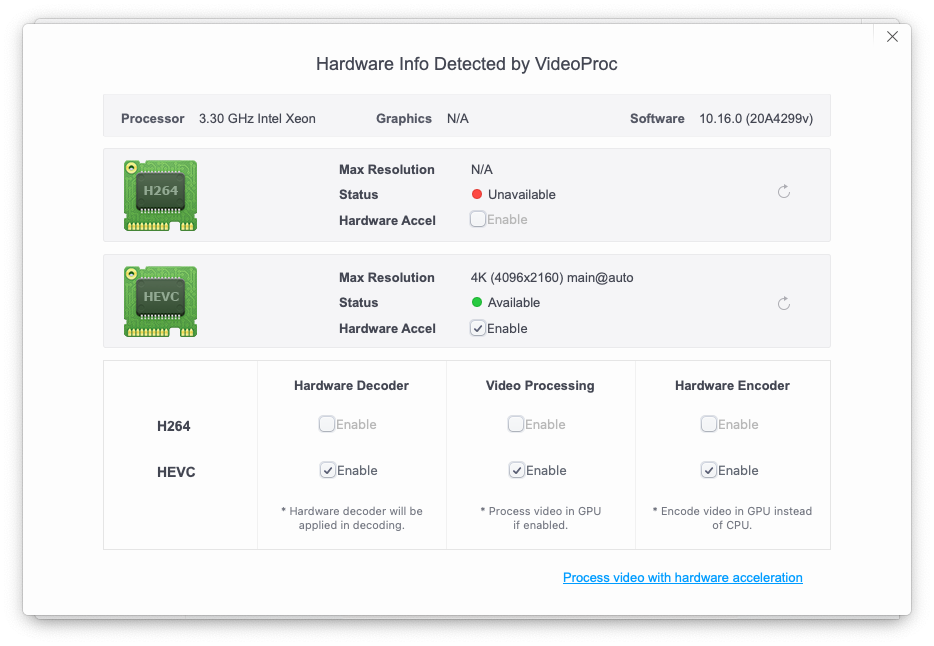Image resolution: width=934 pixels, height=646 pixels.
Task: Click note 'Hardware decoder will be applied in decoding'
Action: pos(351,518)
